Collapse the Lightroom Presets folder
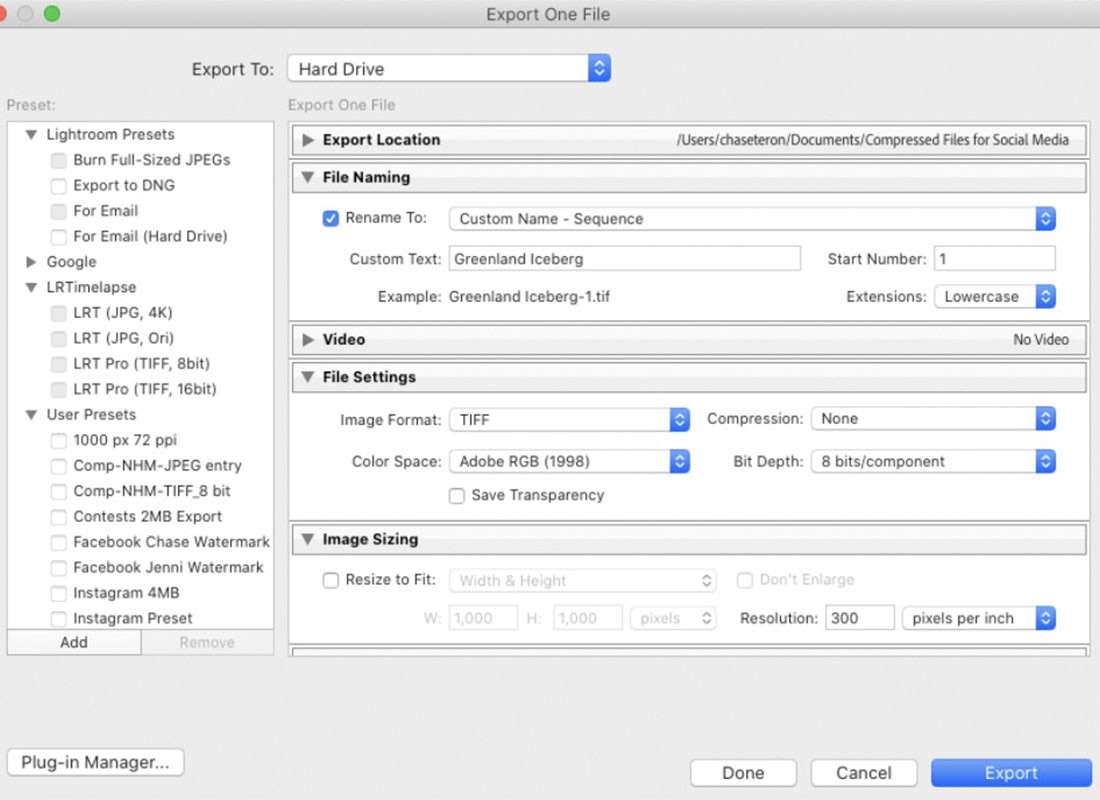 31,135
